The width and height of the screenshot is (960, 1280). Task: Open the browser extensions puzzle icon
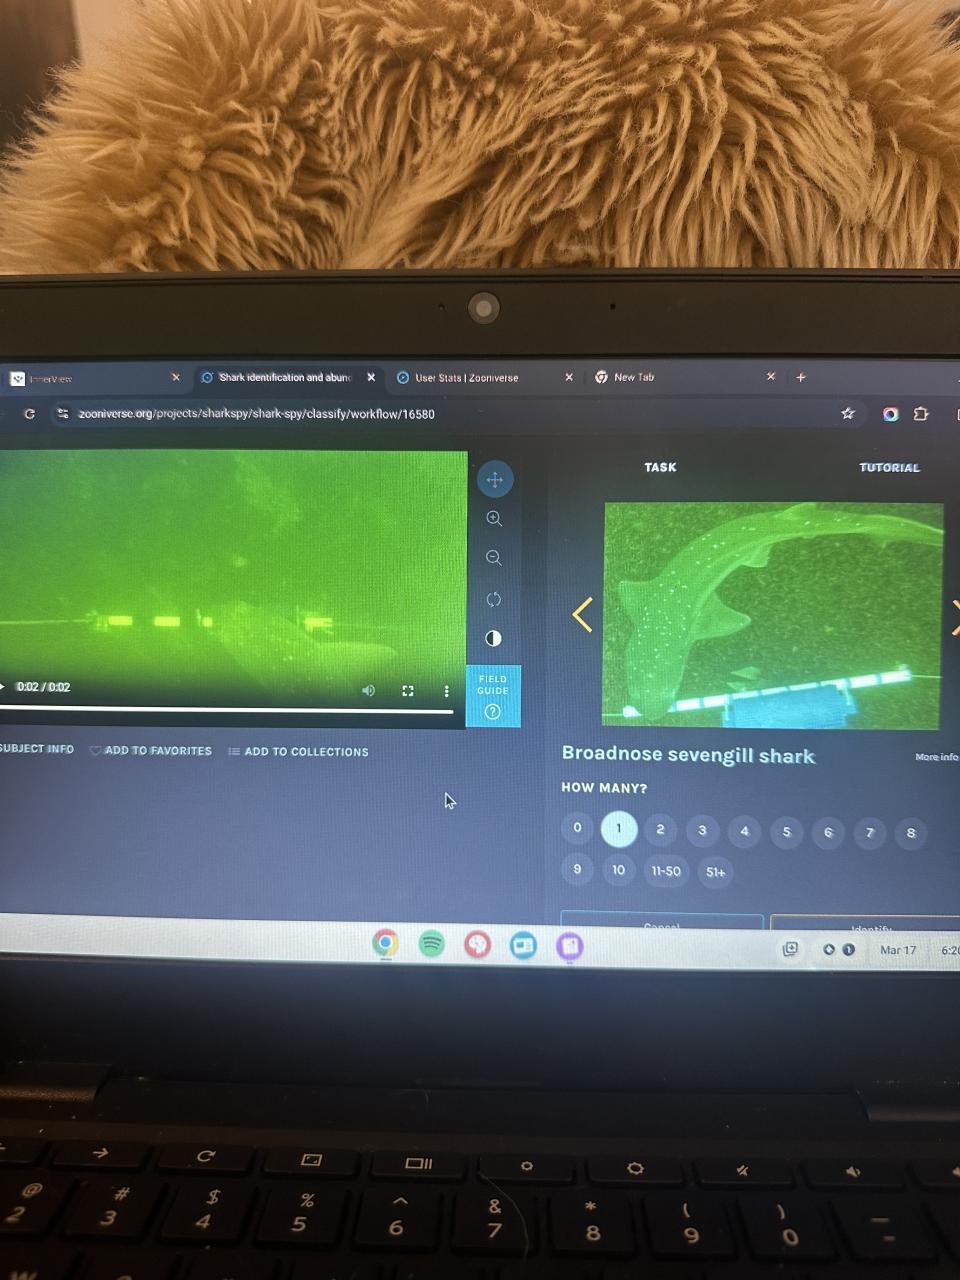921,413
